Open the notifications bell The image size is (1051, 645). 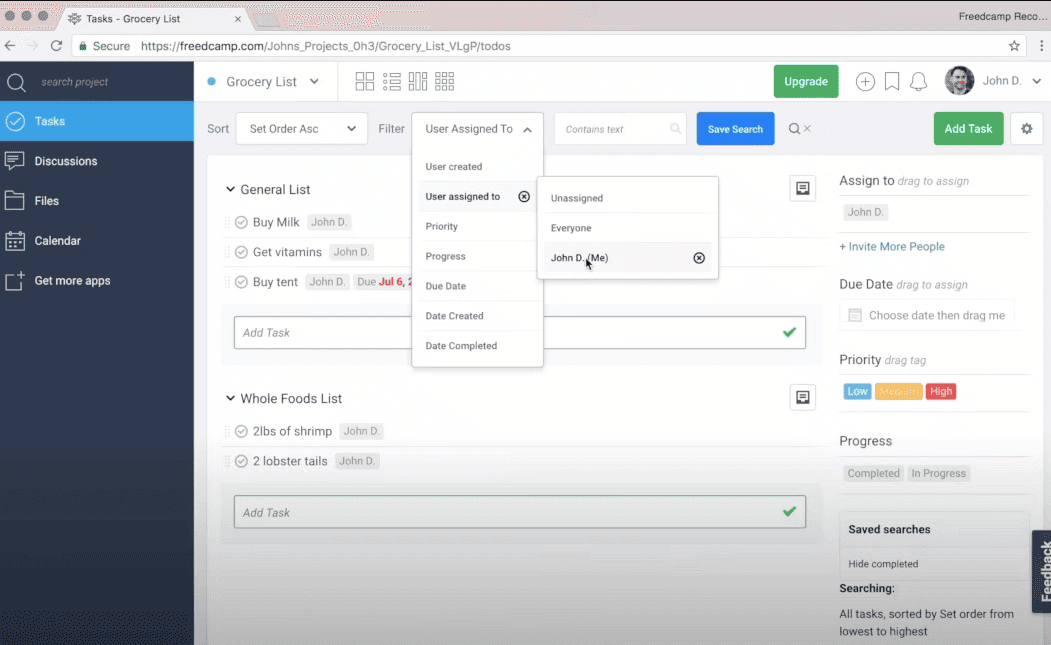920,81
